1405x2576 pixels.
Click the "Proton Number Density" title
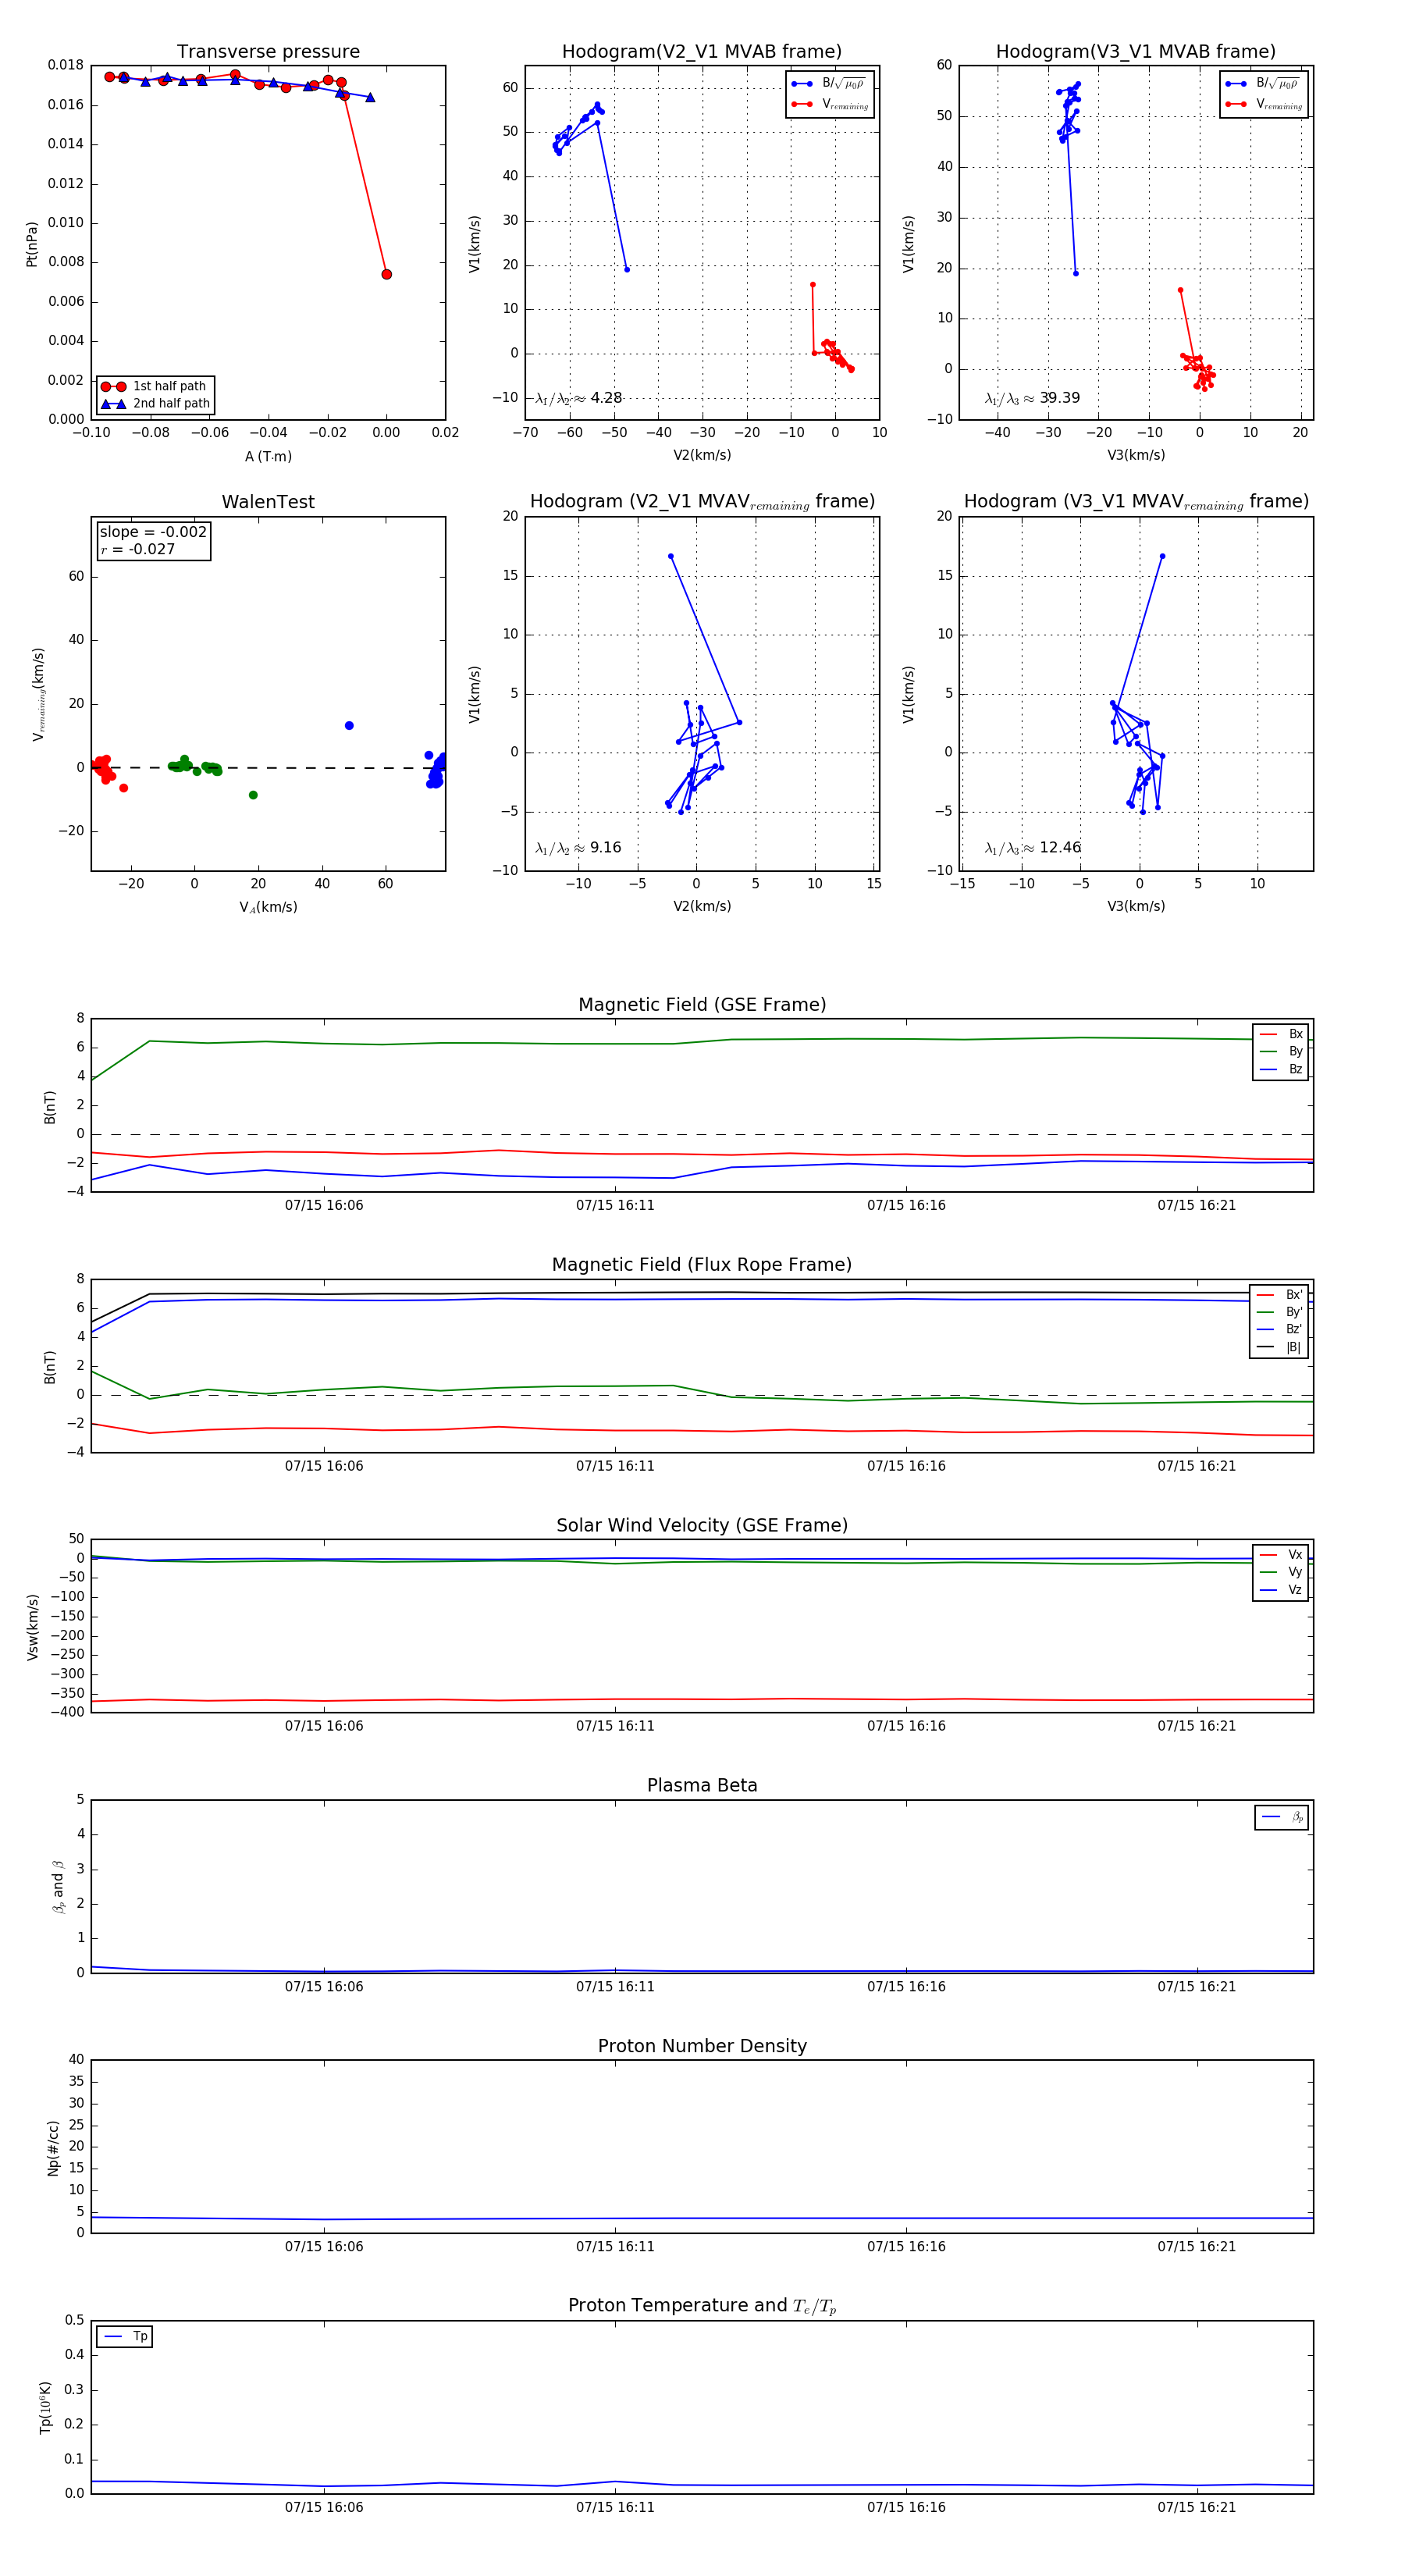coord(702,2045)
